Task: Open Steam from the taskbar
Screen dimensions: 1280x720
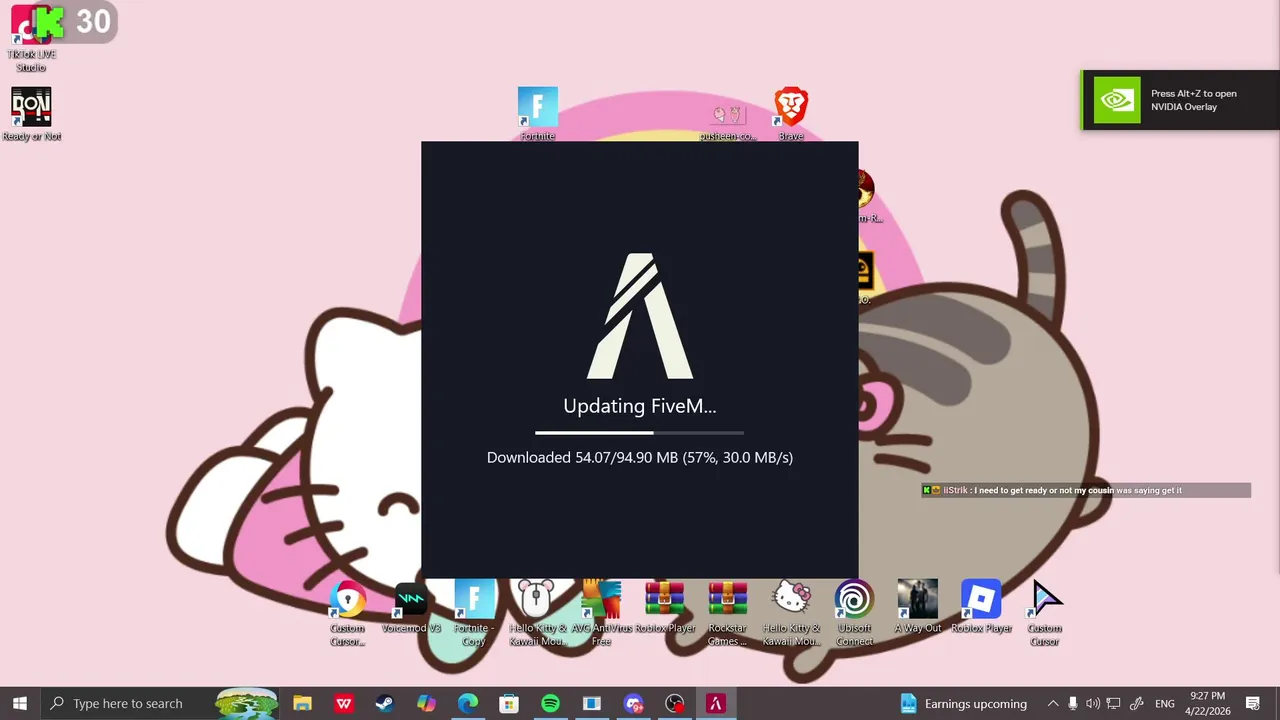Action: point(385,703)
